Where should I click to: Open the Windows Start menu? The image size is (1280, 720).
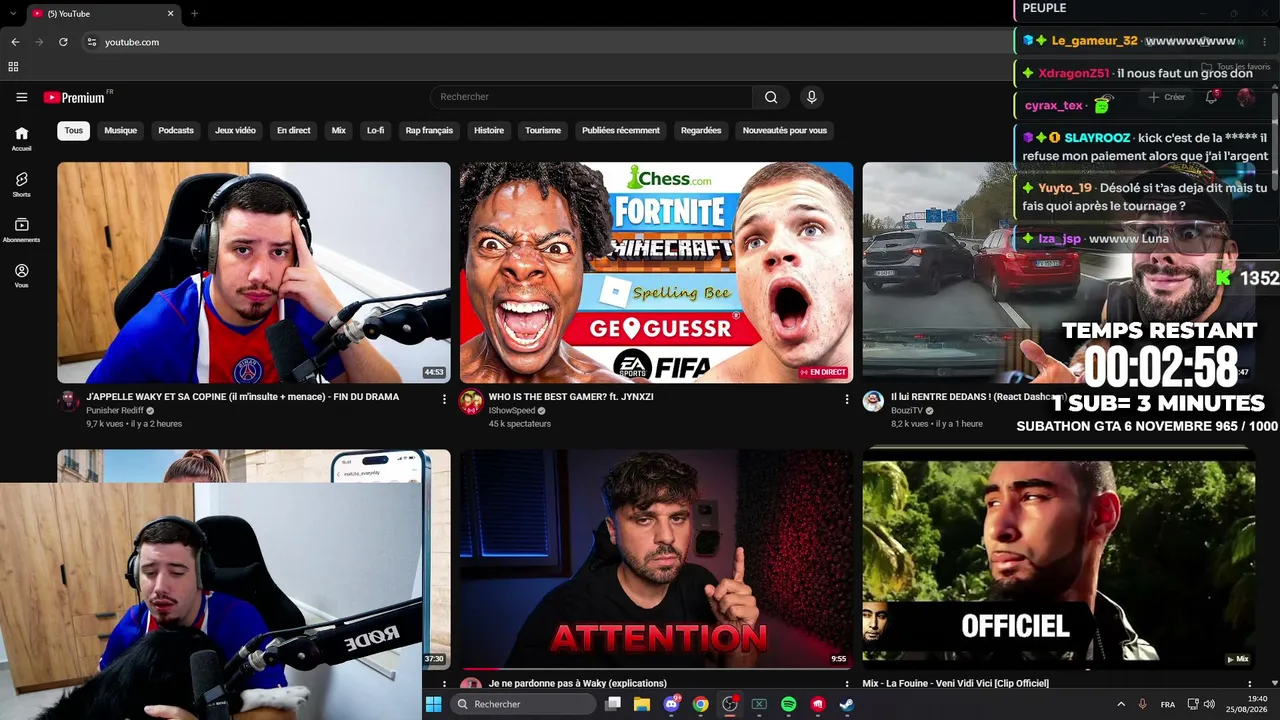point(433,704)
